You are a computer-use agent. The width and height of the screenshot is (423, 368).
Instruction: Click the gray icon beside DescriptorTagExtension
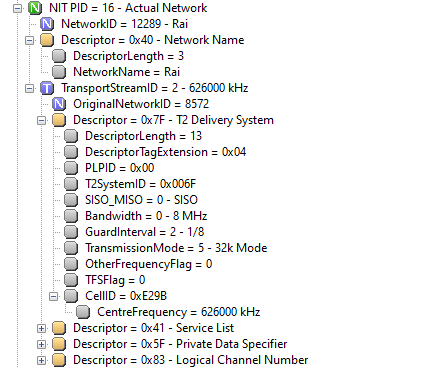coord(71,152)
